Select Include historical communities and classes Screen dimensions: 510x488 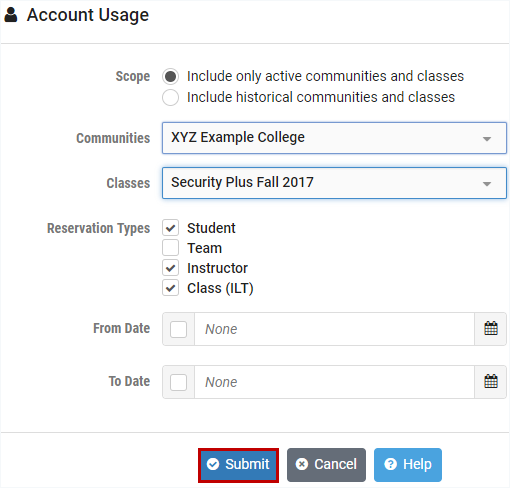(170, 97)
